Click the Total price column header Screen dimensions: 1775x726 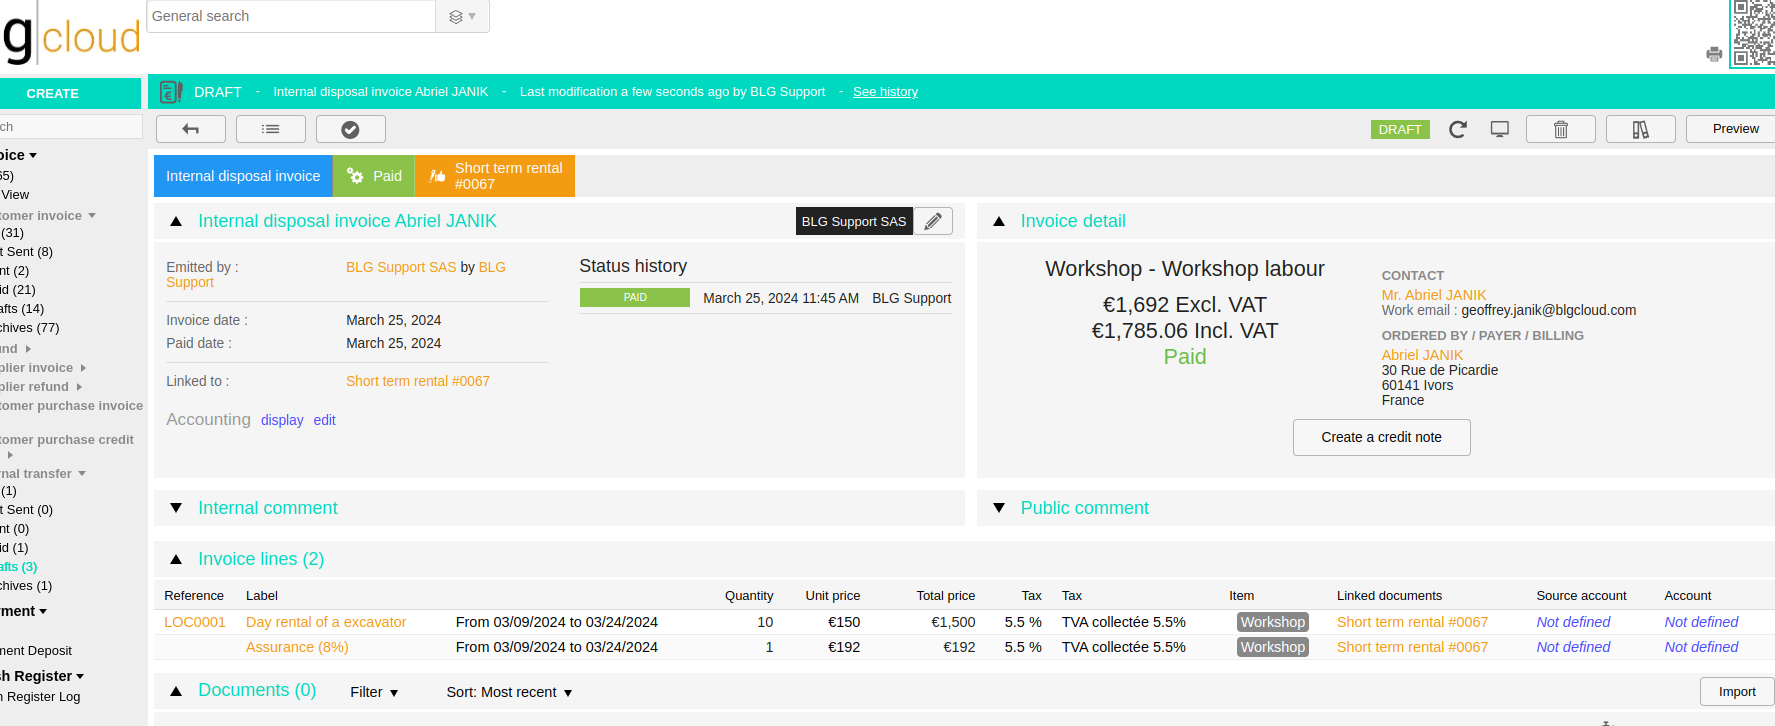(945, 596)
